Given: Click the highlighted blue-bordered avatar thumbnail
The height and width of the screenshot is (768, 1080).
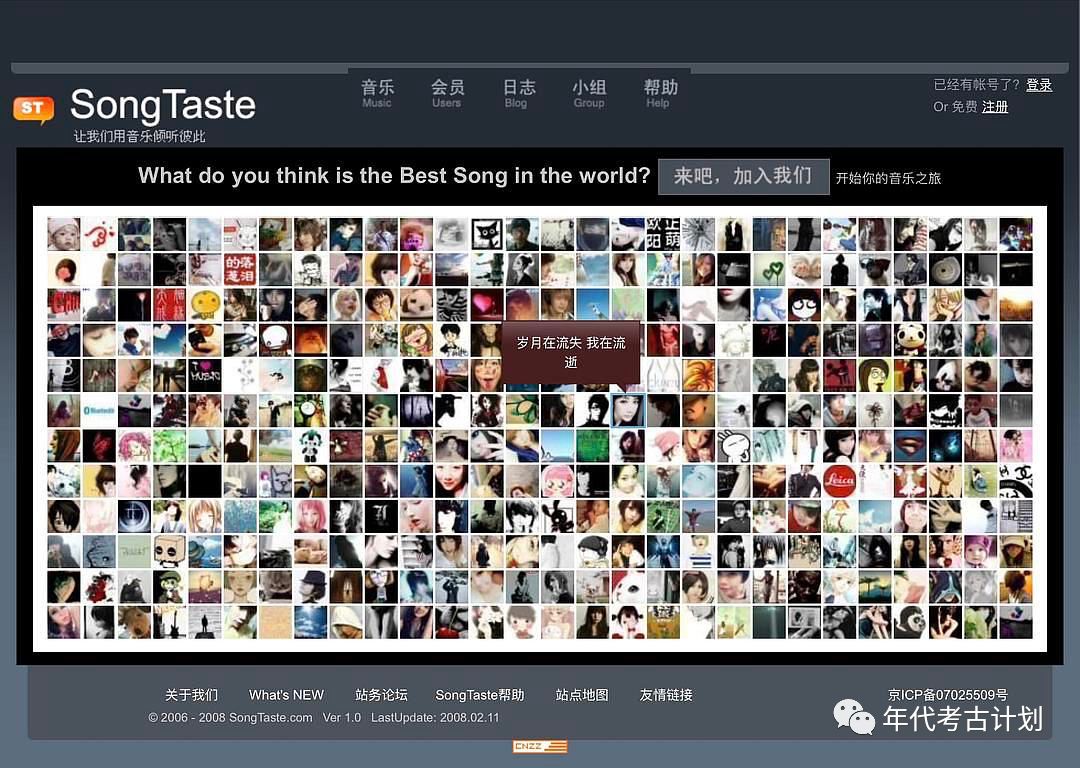Looking at the screenshot, I should tap(628, 410).
